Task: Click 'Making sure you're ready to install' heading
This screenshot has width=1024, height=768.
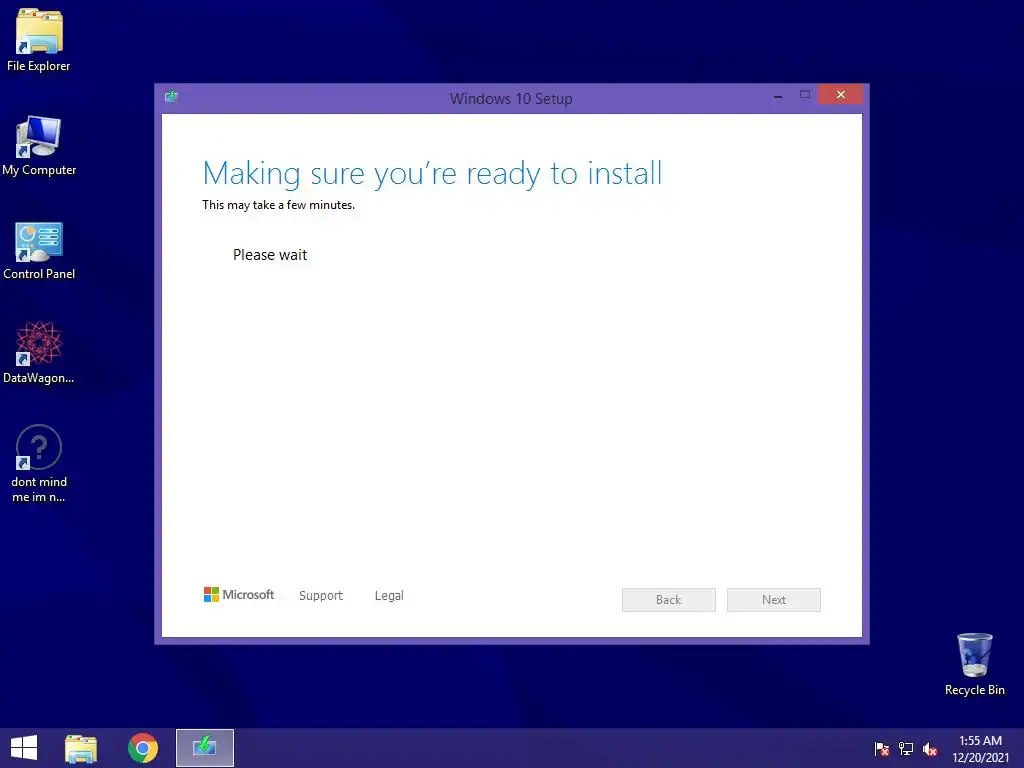Action: pos(432,174)
